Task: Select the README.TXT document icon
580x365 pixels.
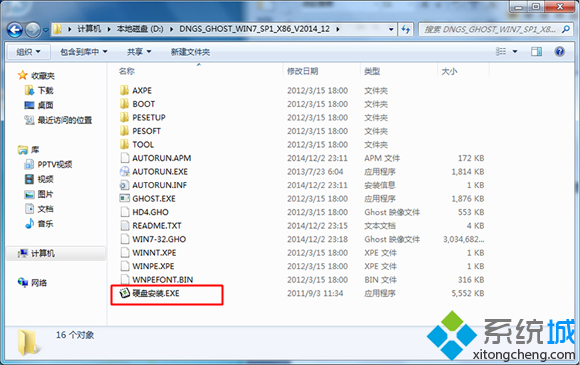Action: (125, 226)
